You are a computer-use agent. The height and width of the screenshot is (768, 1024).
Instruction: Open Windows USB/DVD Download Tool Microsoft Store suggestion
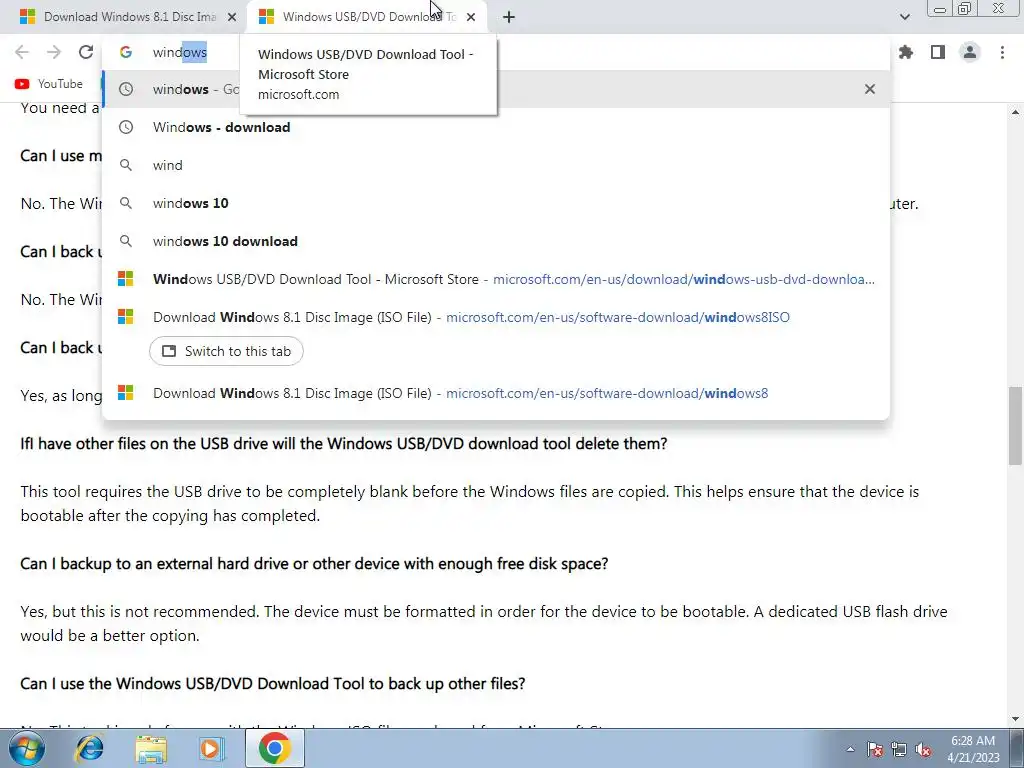[x=496, y=279]
